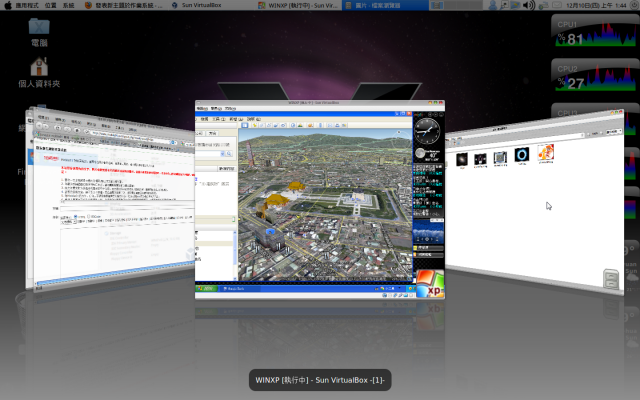Open the Google Earth search field dropdown arrow

click(x=222, y=154)
